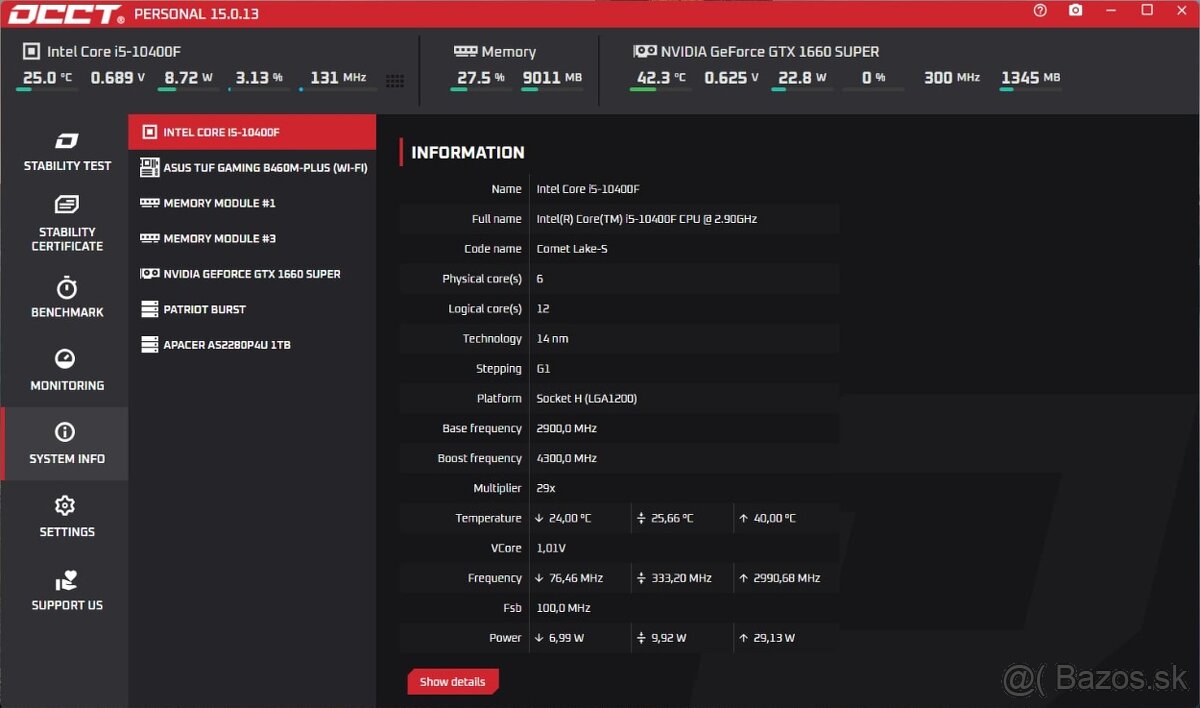This screenshot has height=708, width=1200.
Task: Select ASUS TUF Gaming B460M-PLUS motherboard entry
Action: point(252,168)
